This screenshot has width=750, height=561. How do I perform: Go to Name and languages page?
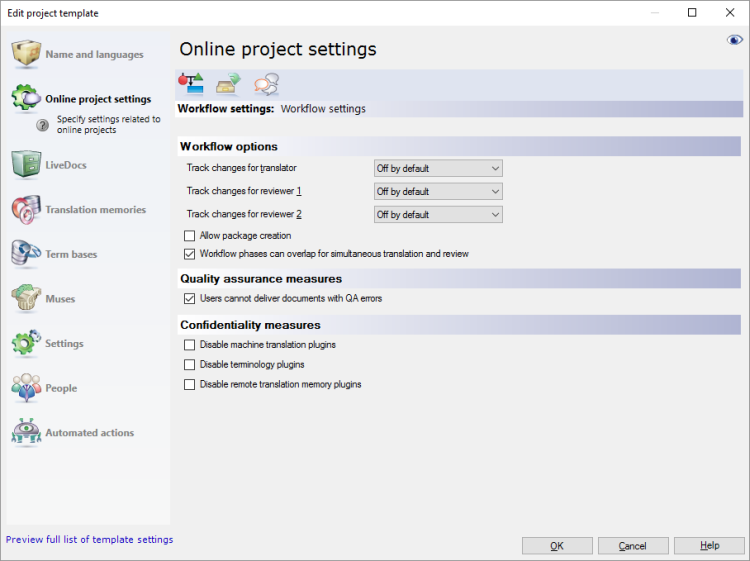click(x=94, y=55)
